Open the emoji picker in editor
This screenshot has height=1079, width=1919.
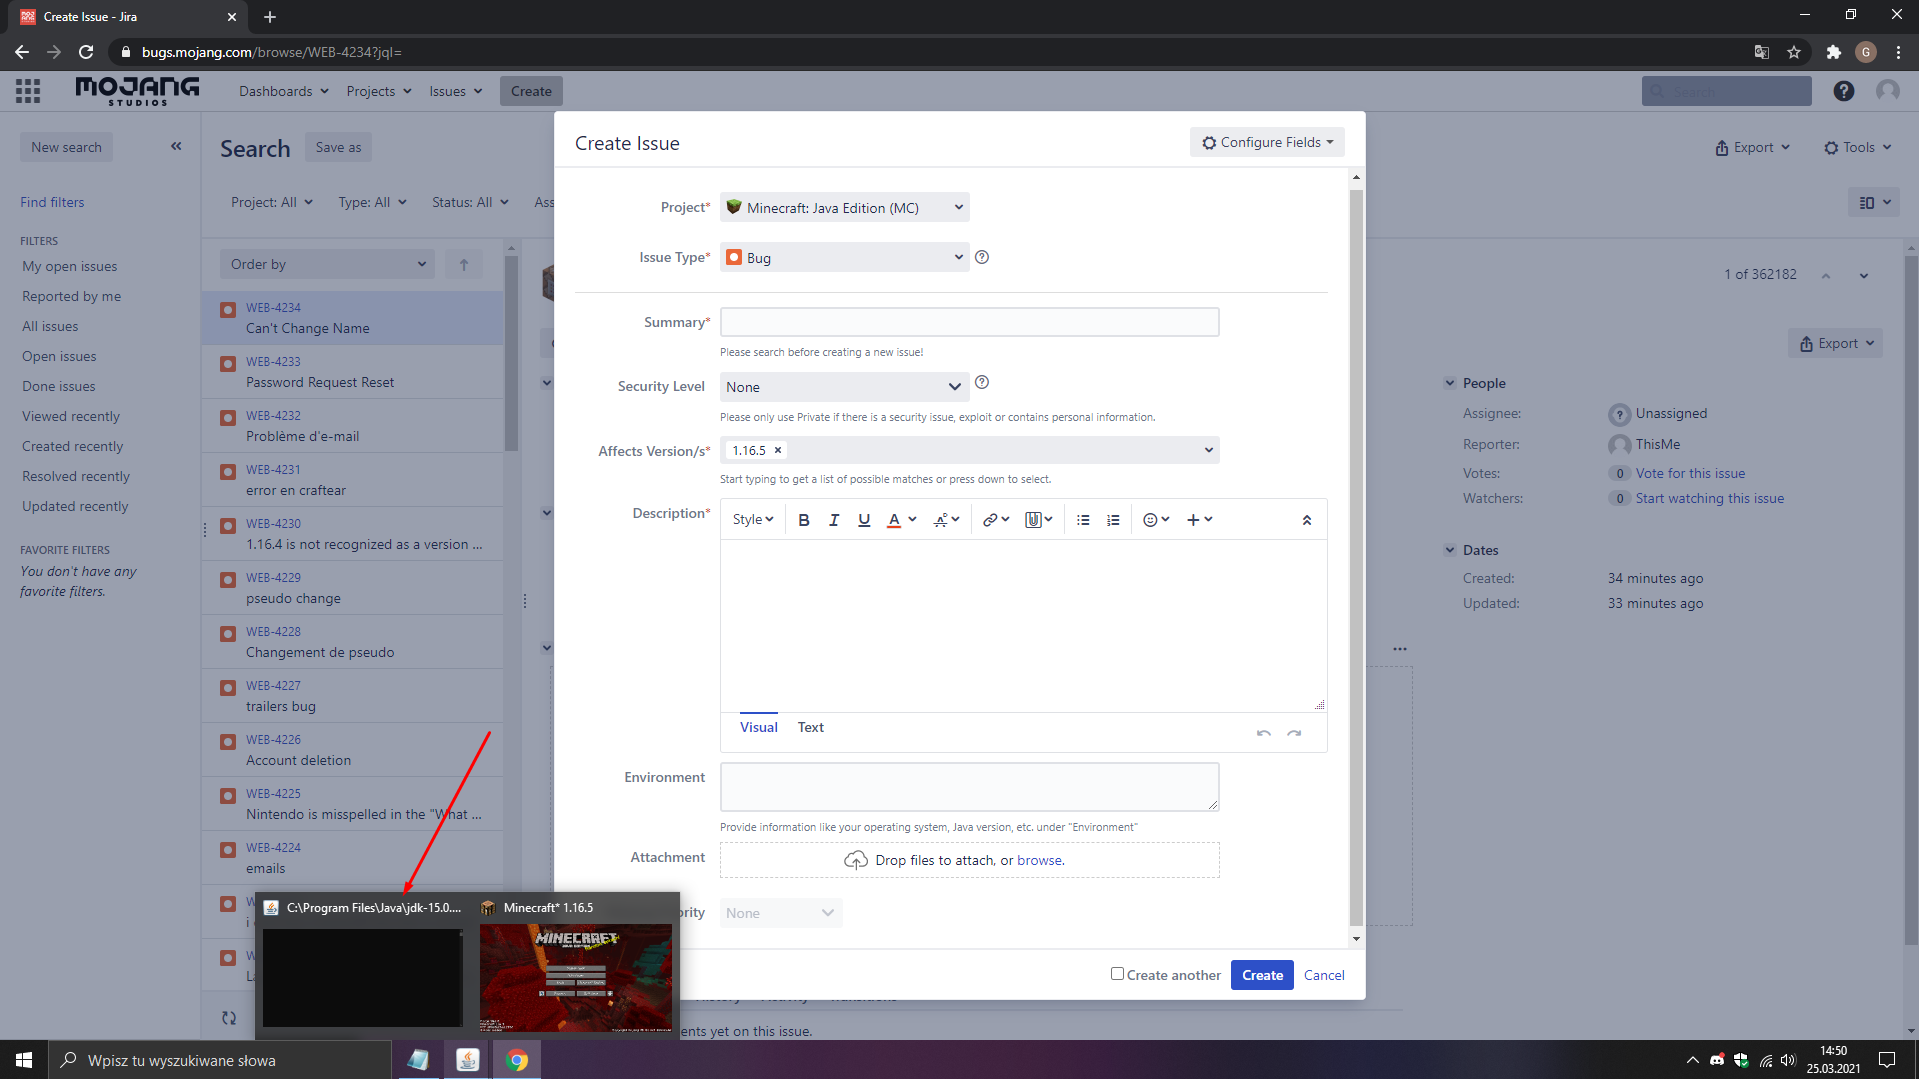[1155, 520]
